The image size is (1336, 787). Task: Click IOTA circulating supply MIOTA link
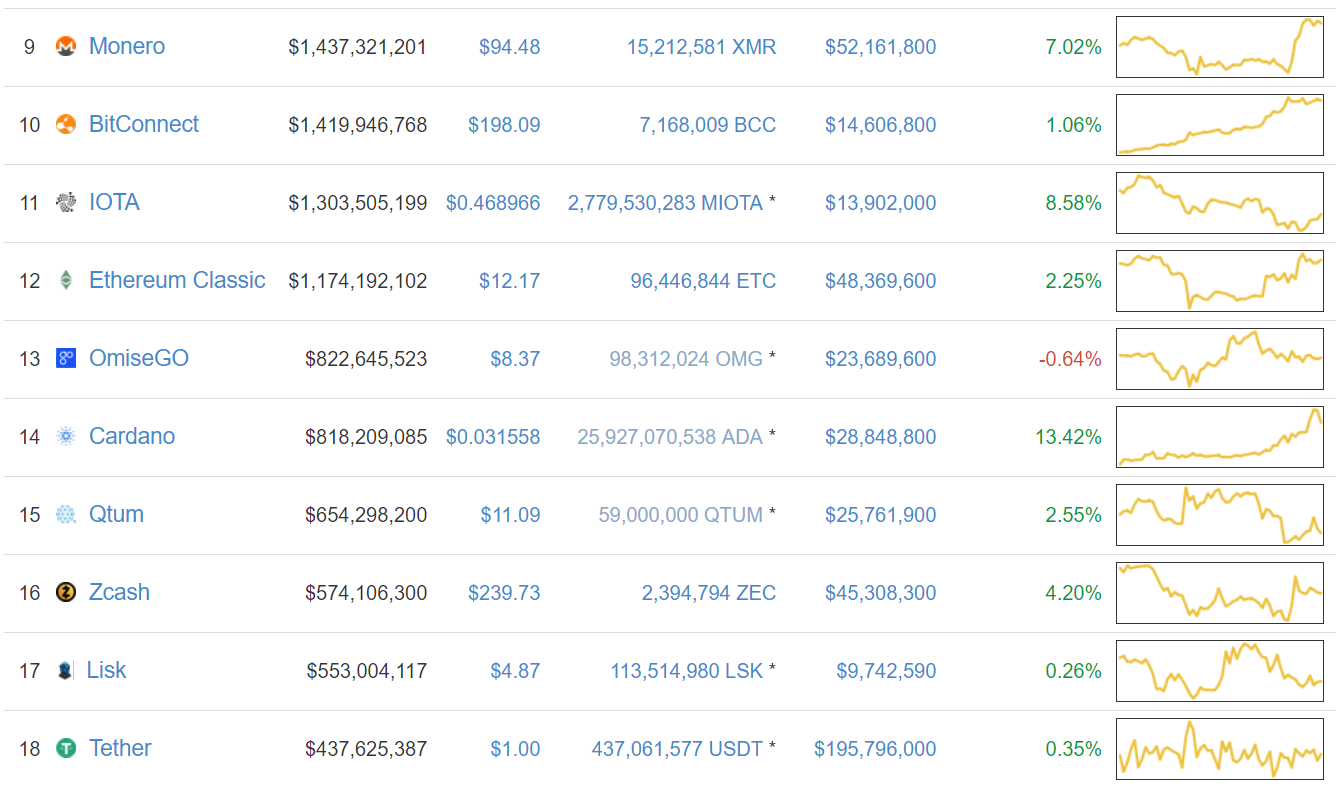click(666, 203)
